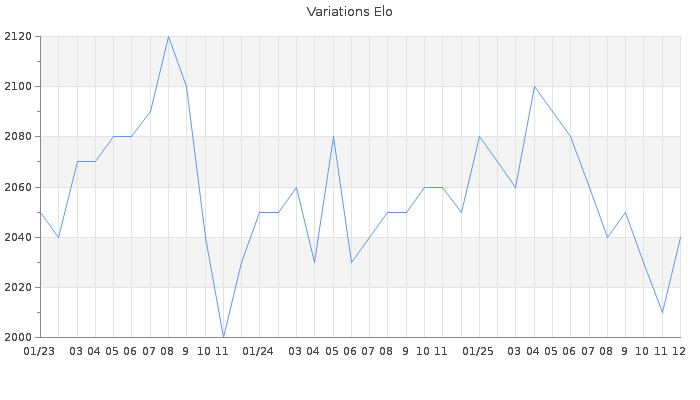The width and height of the screenshot is (700, 400).
Task: Select the 2060 y-axis label
Action: click(x=17, y=187)
